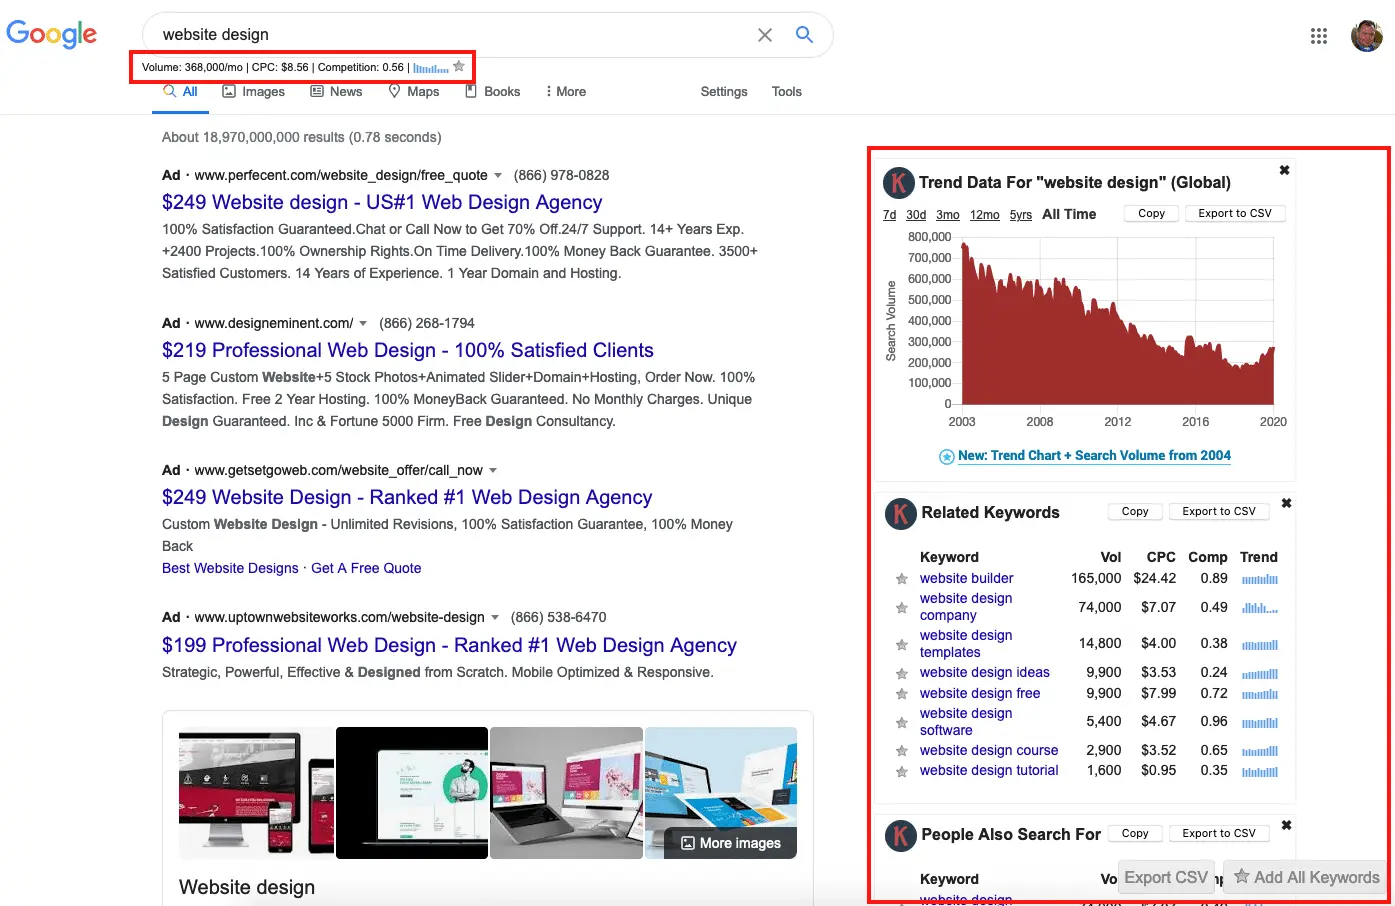Viewport: 1395px width, 906px height.
Task: Open the dark laptop mockup image thumbnail
Action: (412, 793)
